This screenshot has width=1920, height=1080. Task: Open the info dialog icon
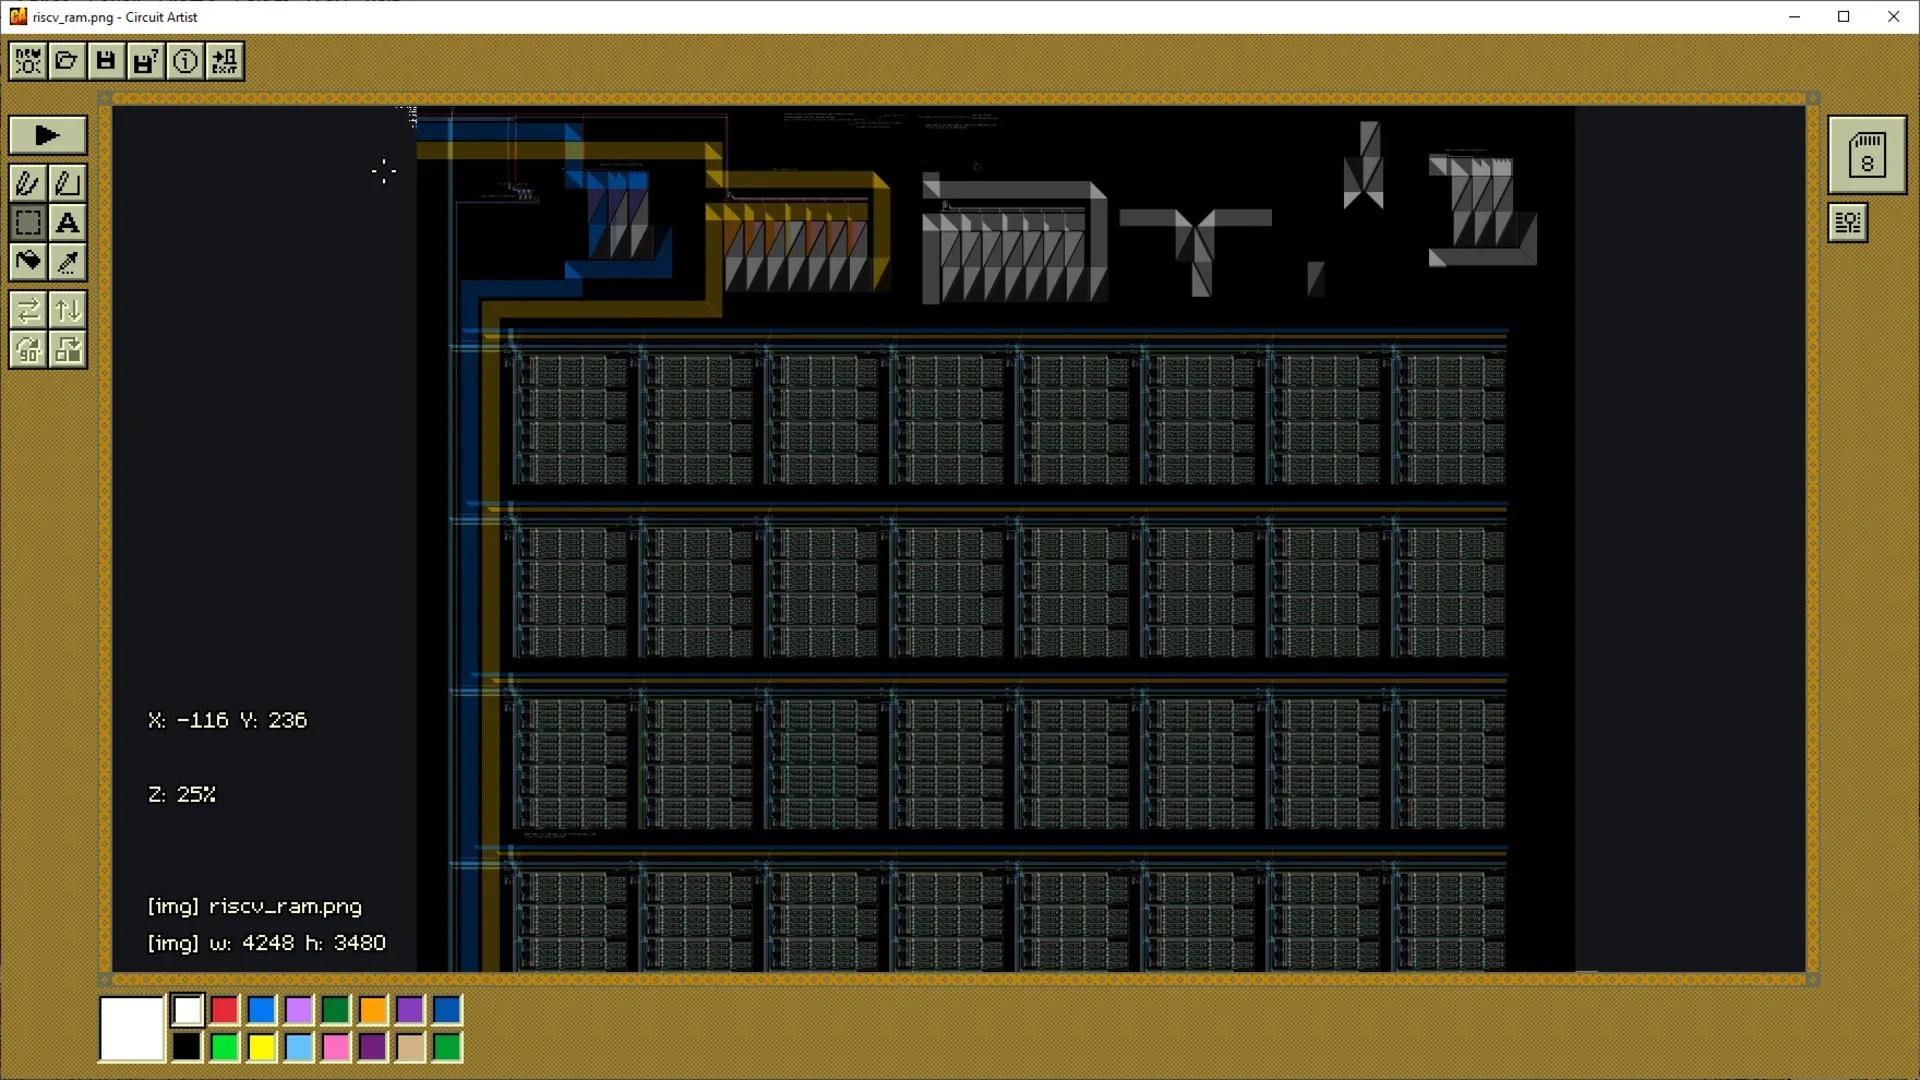pyautogui.click(x=185, y=61)
